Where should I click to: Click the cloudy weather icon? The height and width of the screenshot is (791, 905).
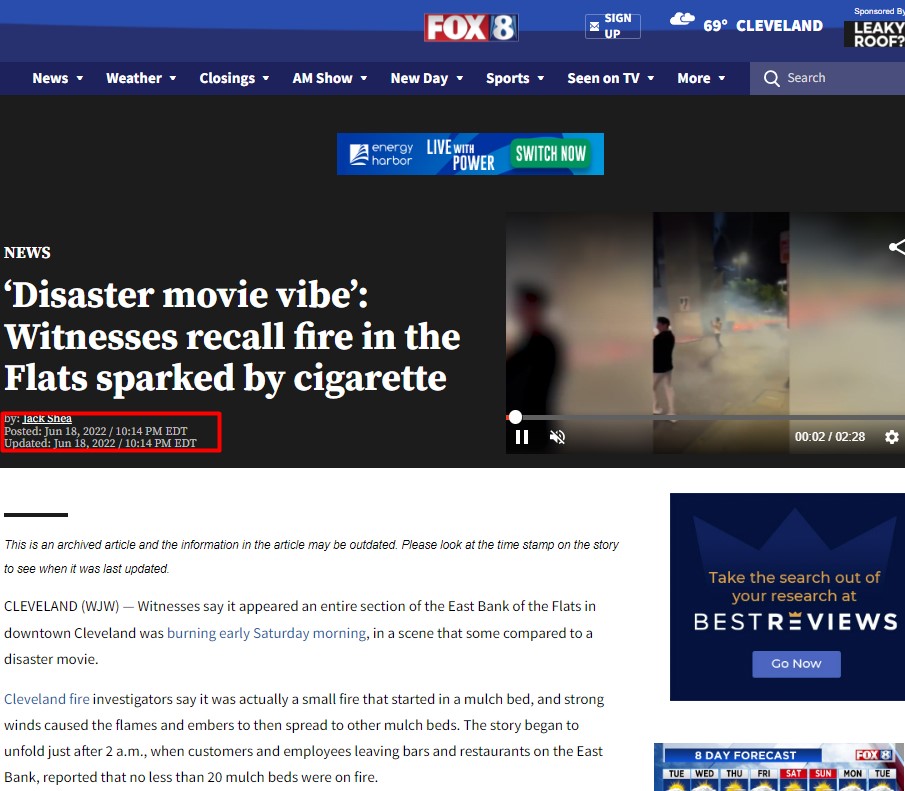pos(682,20)
